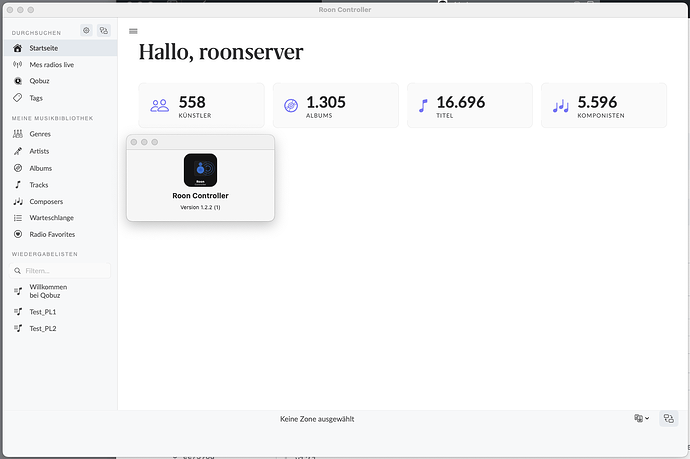This screenshot has height=459, width=690.
Task: Open the Qobuz section
Action: (42, 81)
